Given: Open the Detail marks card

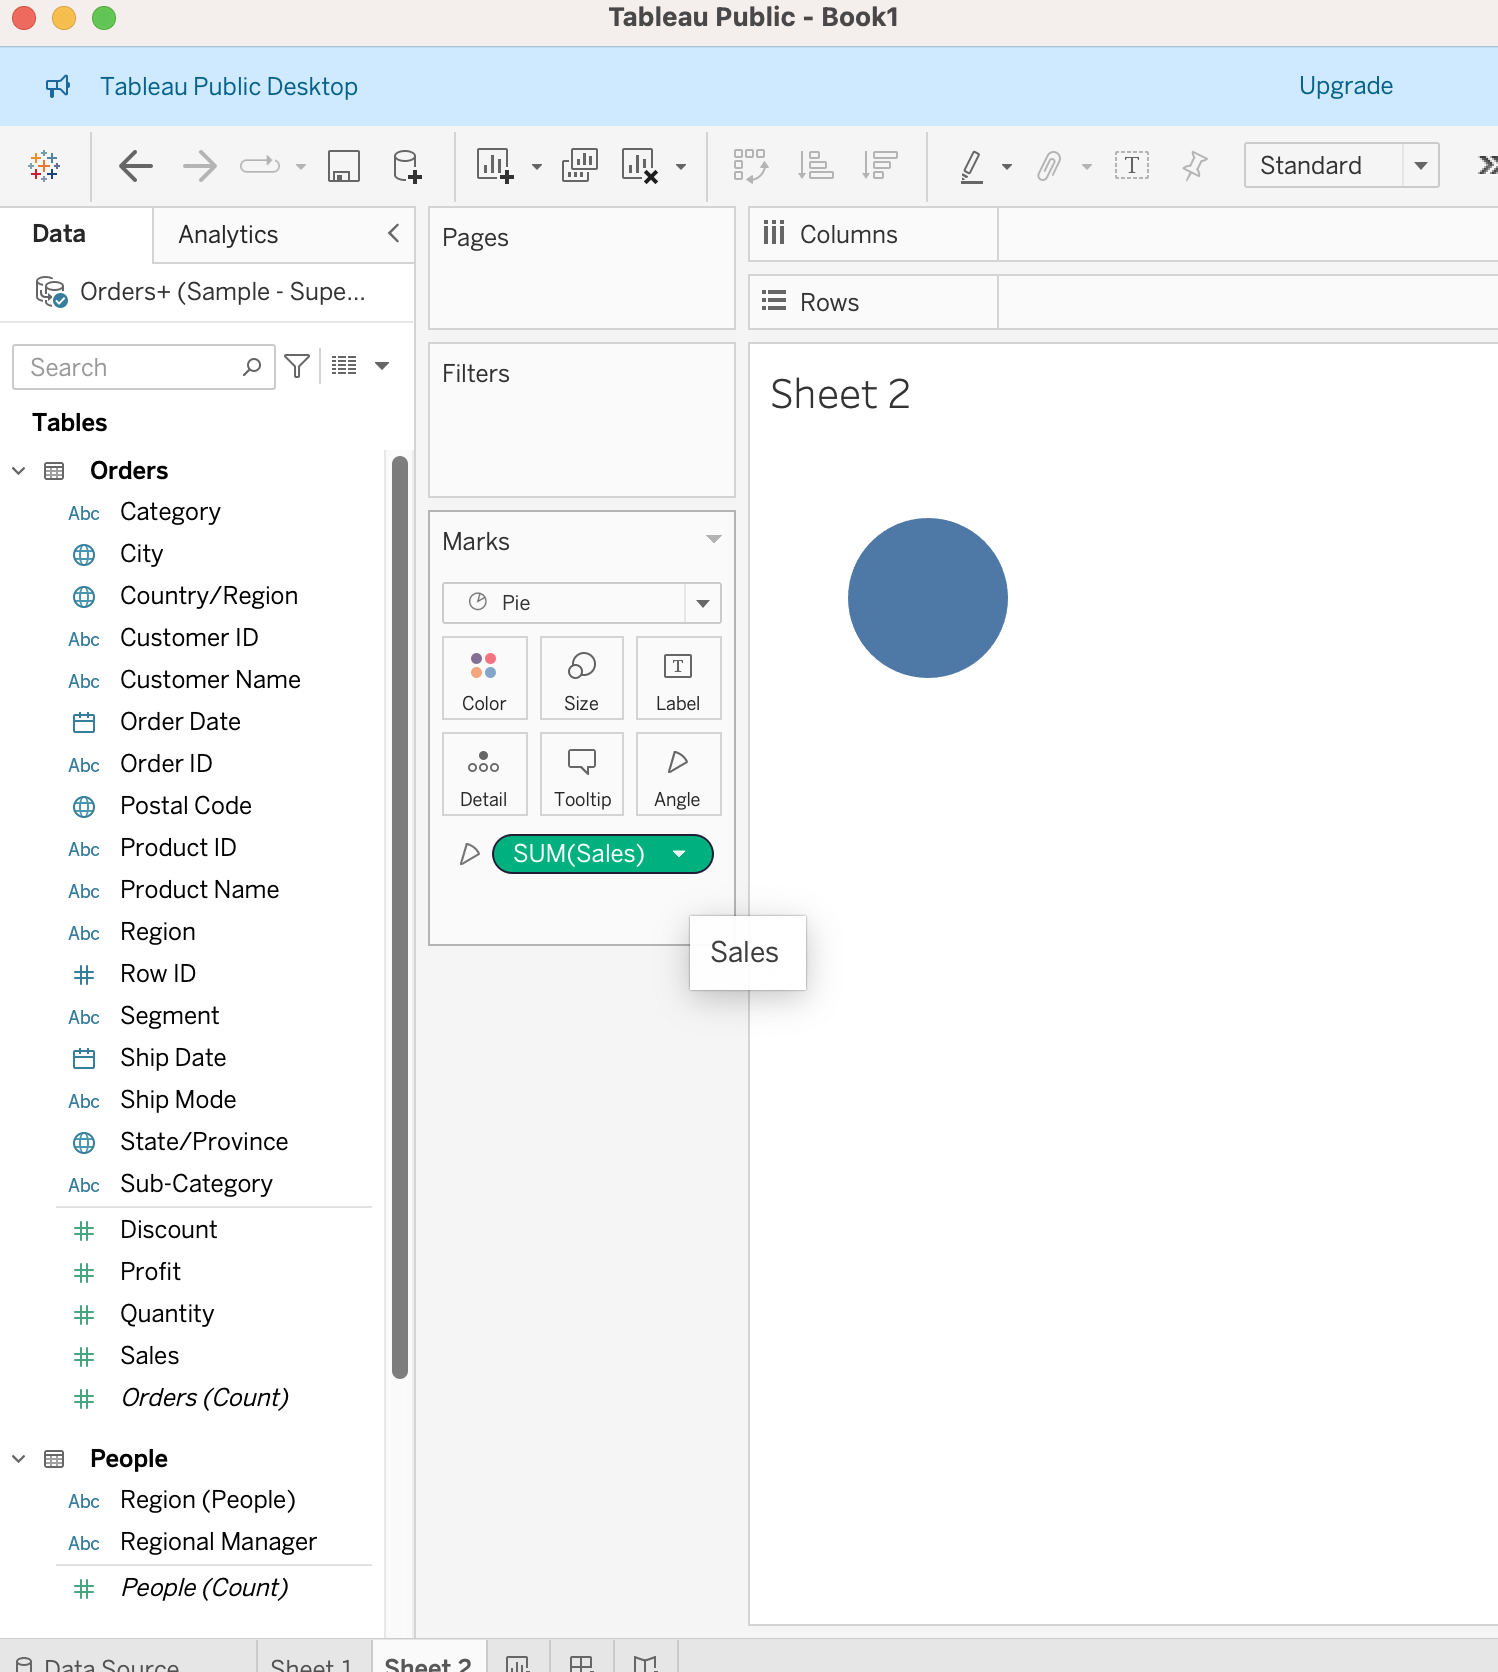Looking at the screenshot, I should (484, 775).
